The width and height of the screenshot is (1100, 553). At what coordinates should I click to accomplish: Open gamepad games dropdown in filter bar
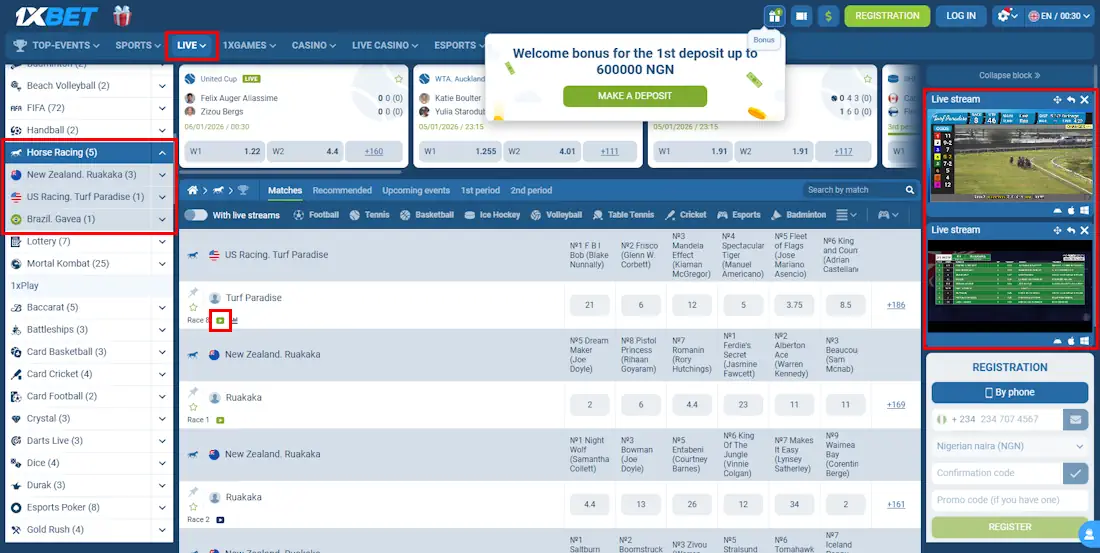(888, 215)
